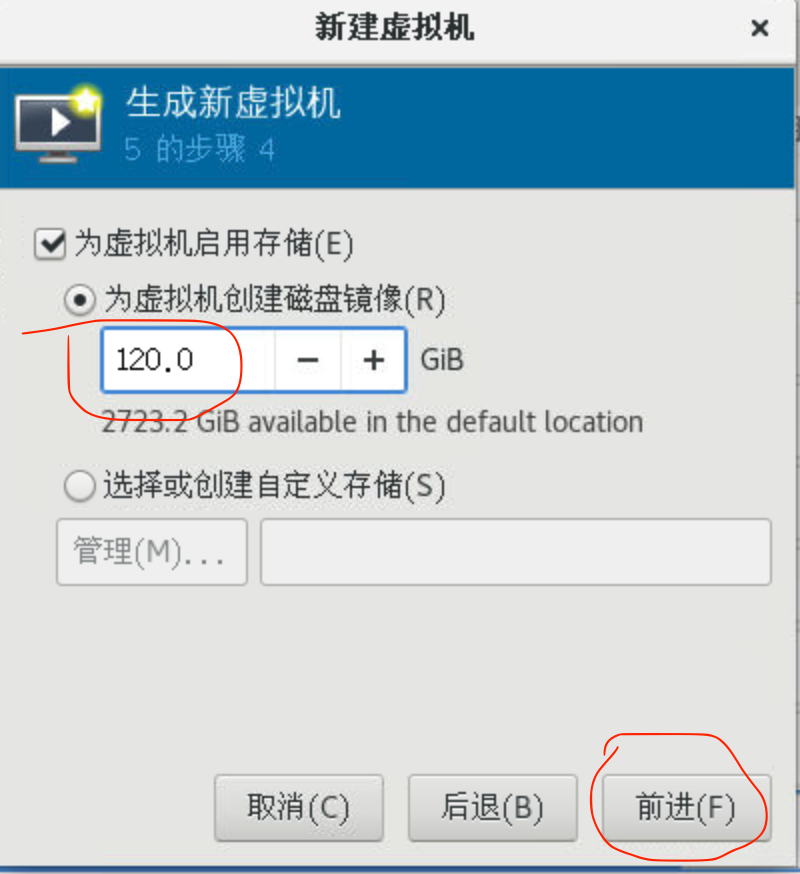Click 取消(C) to cancel
Screen dimensions: 800x874
[x=299, y=808]
